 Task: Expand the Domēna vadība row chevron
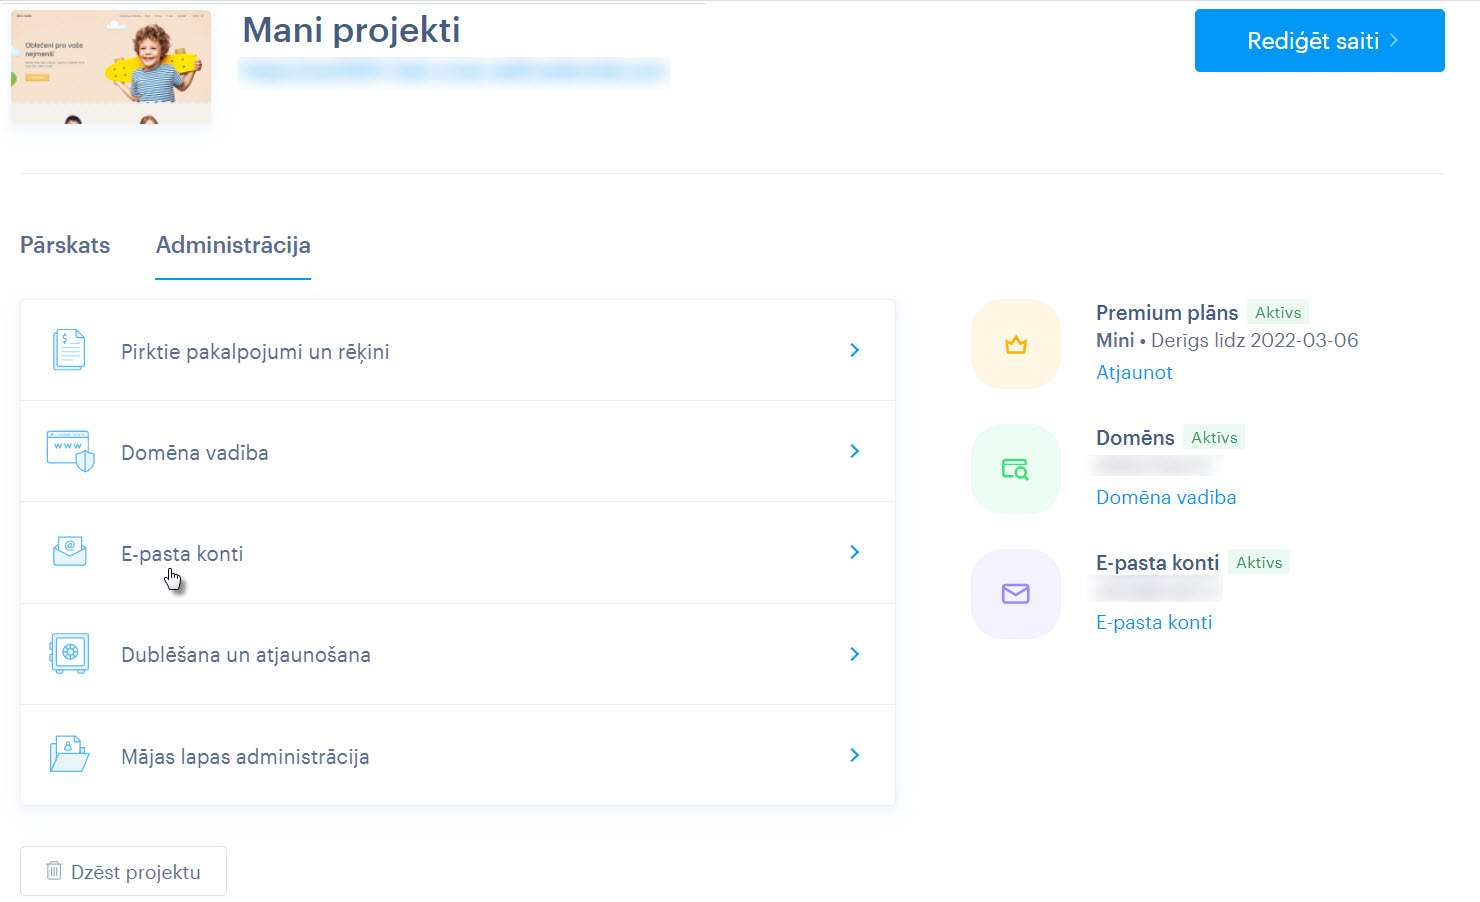click(x=854, y=451)
